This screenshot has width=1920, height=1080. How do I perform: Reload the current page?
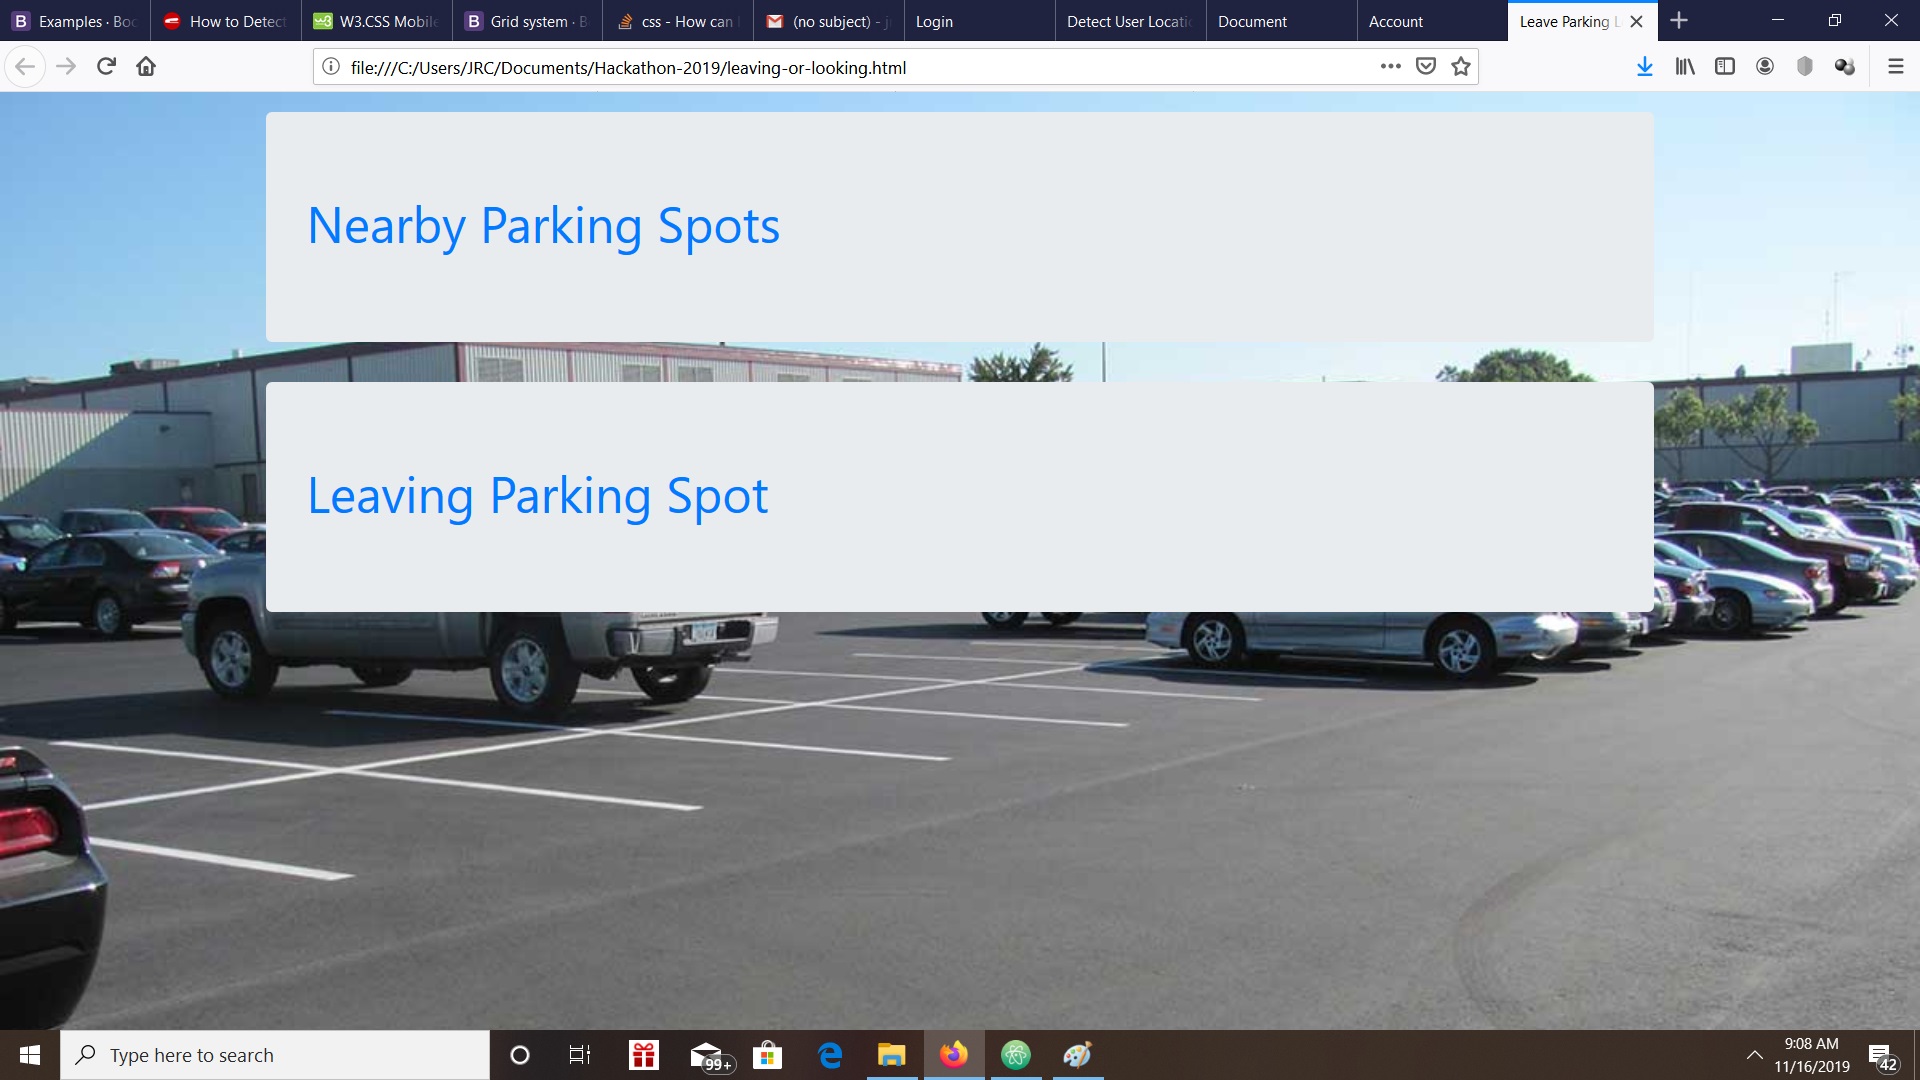(x=106, y=67)
